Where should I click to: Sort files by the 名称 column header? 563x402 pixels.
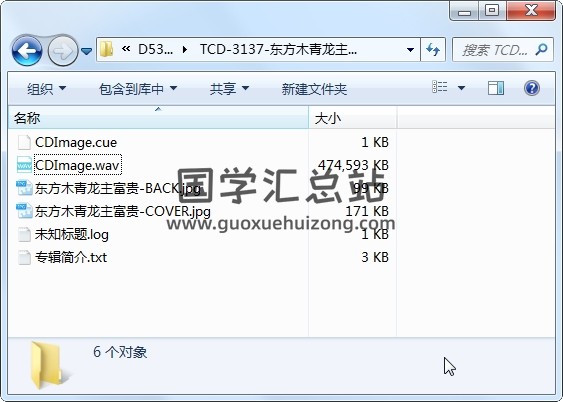point(158,118)
